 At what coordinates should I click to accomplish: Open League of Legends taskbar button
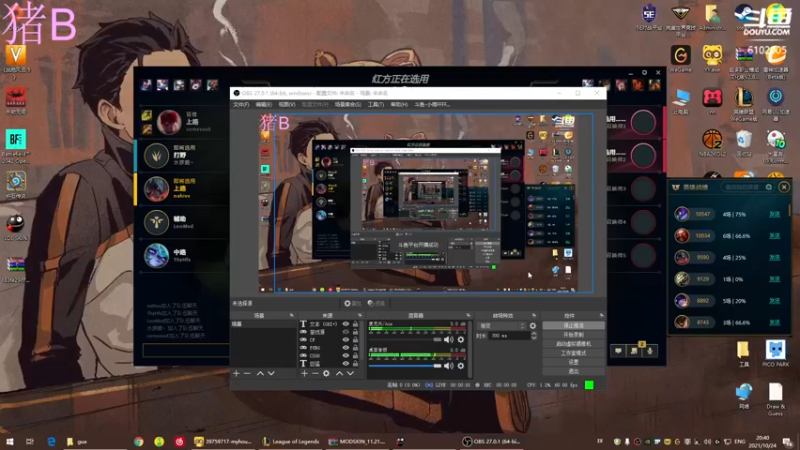[290, 441]
